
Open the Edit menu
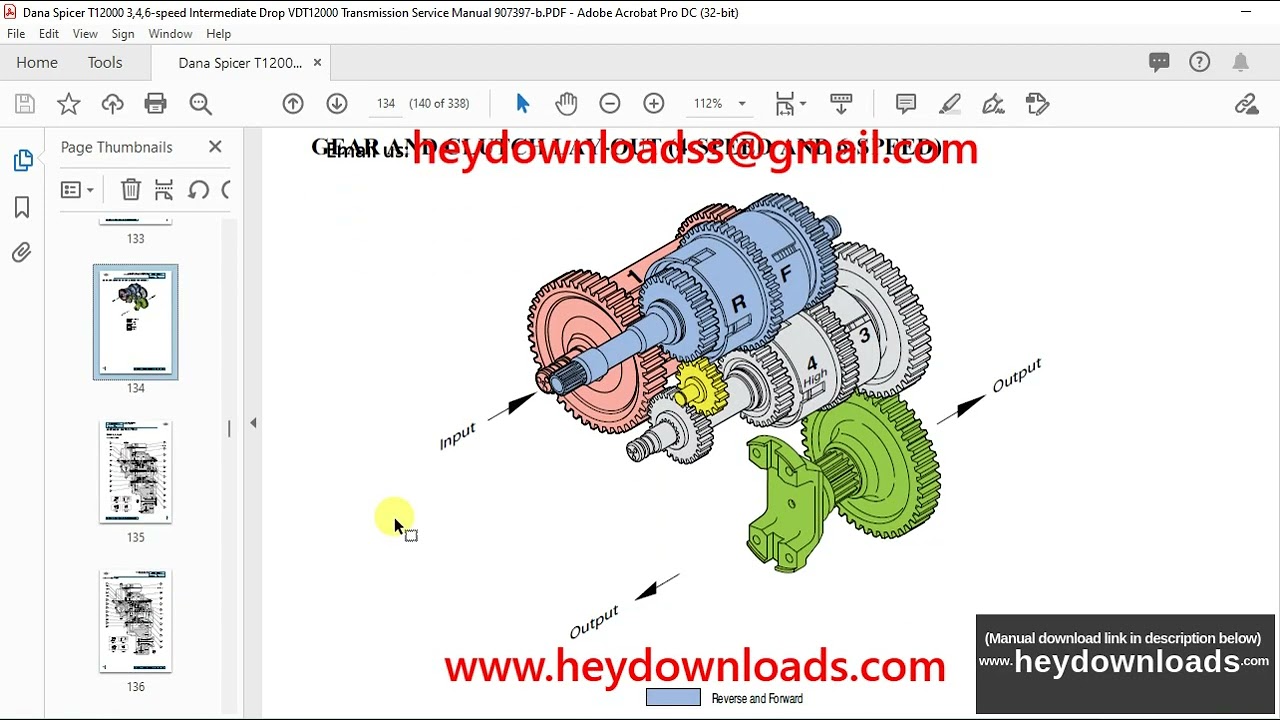coord(49,33)
